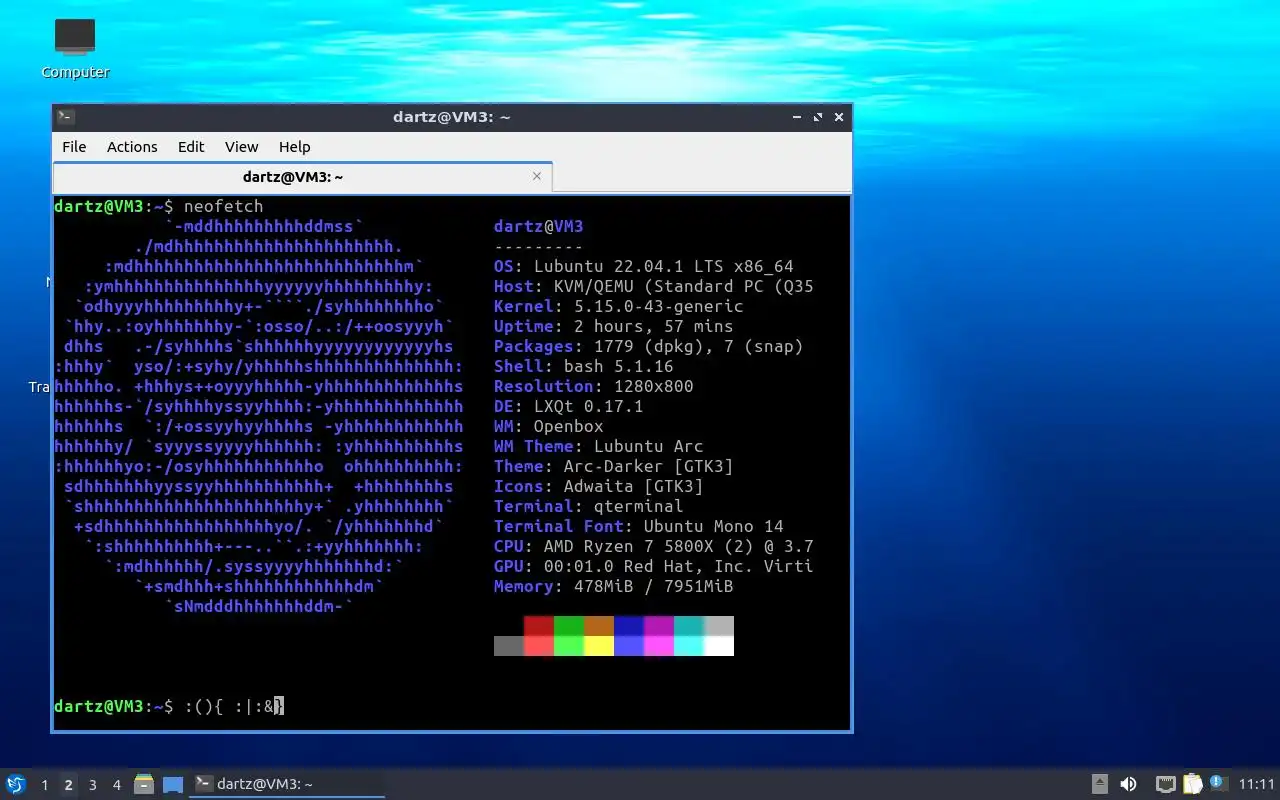Click the 'Uptime: 2 hours, 57 mins' line
Viewport: 1280px width, 800px height.
(613, 326)
